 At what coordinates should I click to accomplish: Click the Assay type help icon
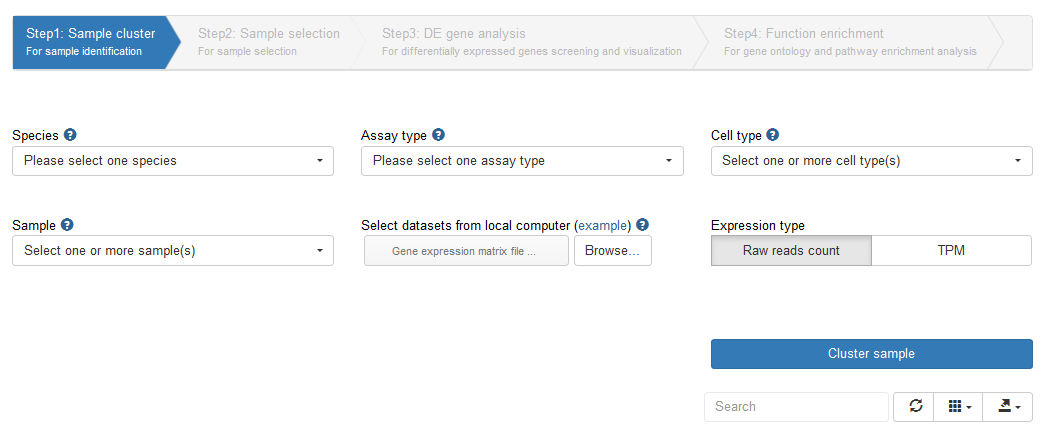(438, 135)
